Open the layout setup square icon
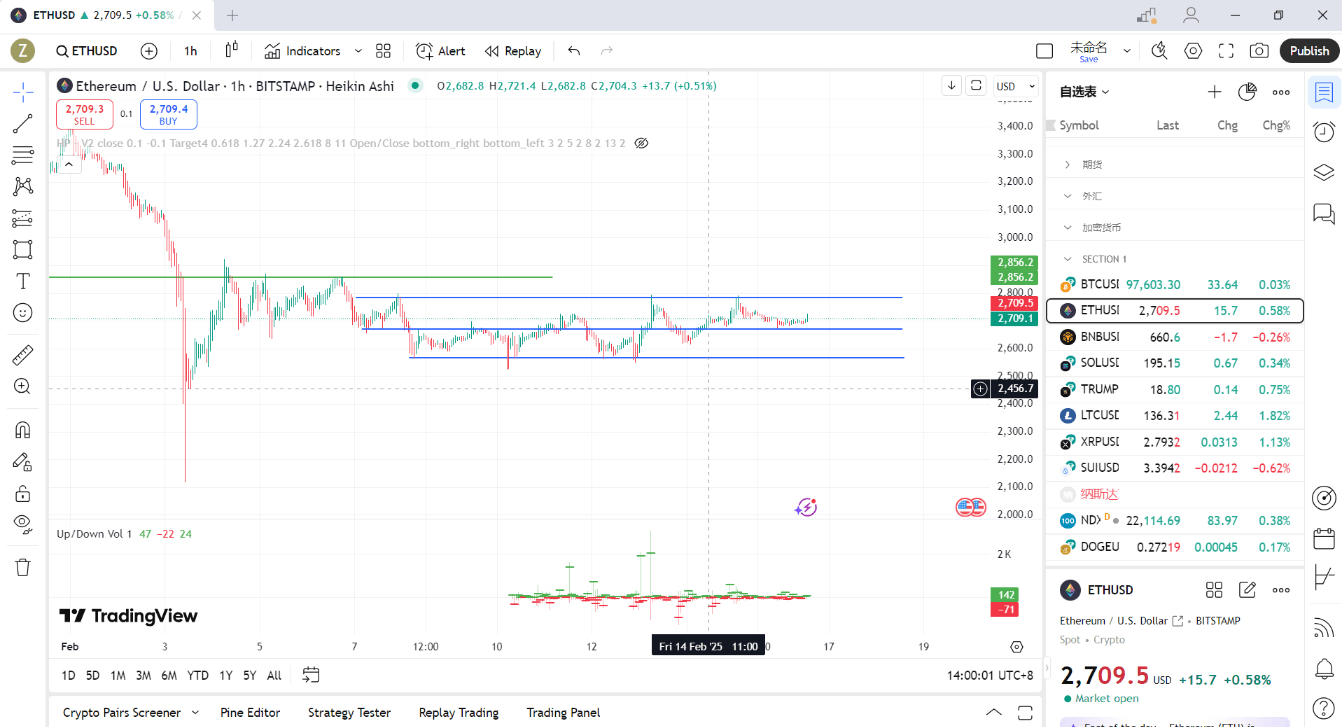Viewport: 1342px width, 727px height. coord(1044,51)
